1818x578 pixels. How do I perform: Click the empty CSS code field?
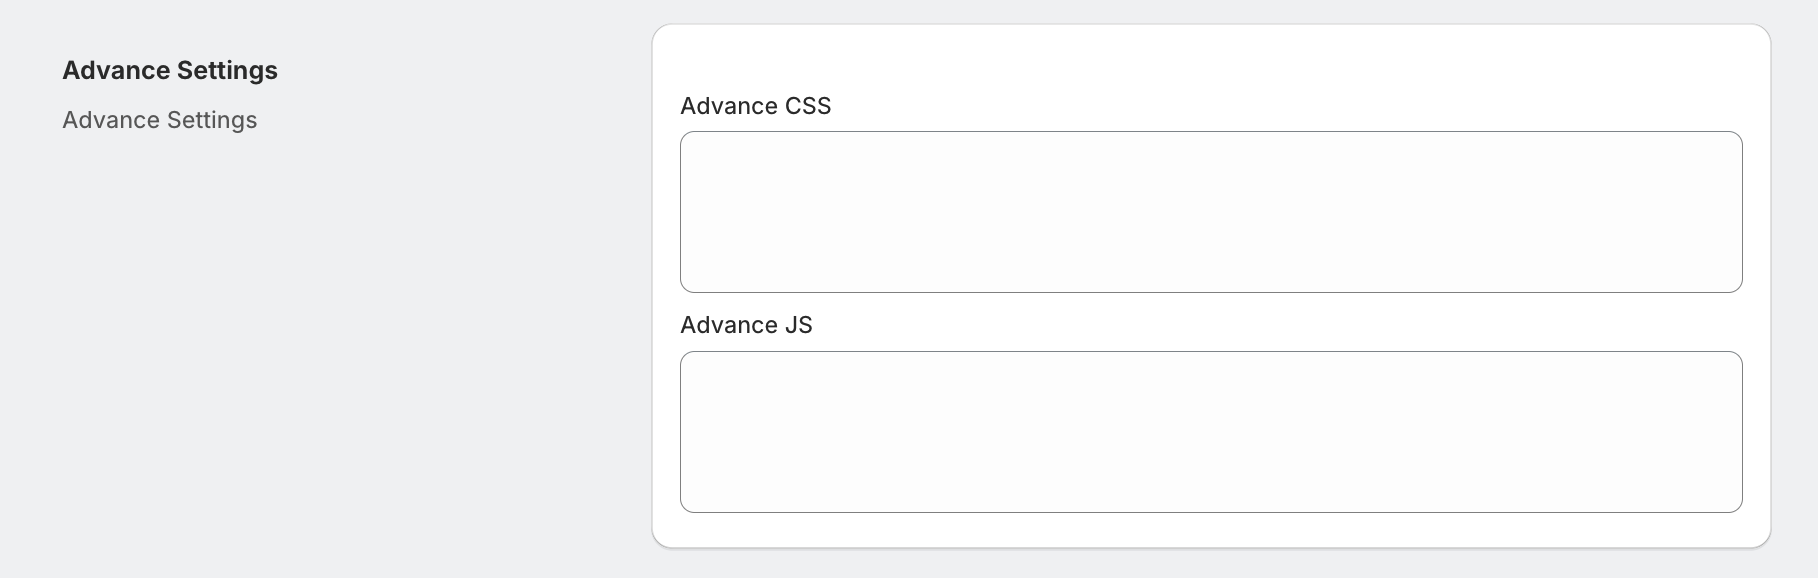(x=1210, y=212)
